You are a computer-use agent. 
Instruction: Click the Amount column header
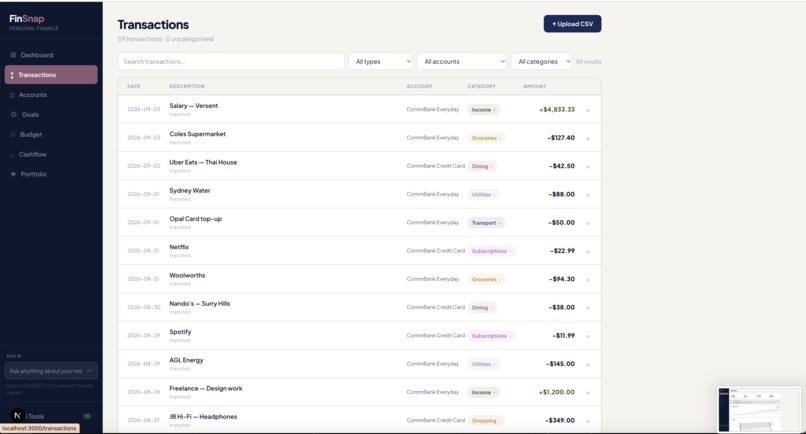pos(535,86)
